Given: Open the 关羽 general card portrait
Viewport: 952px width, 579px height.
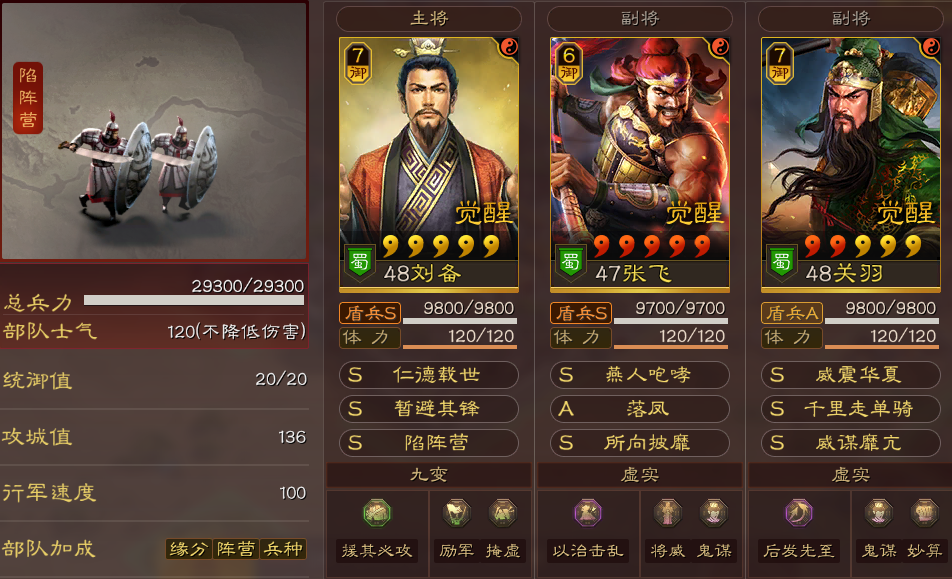Looking at the screenshot, I should pos(851,164).
